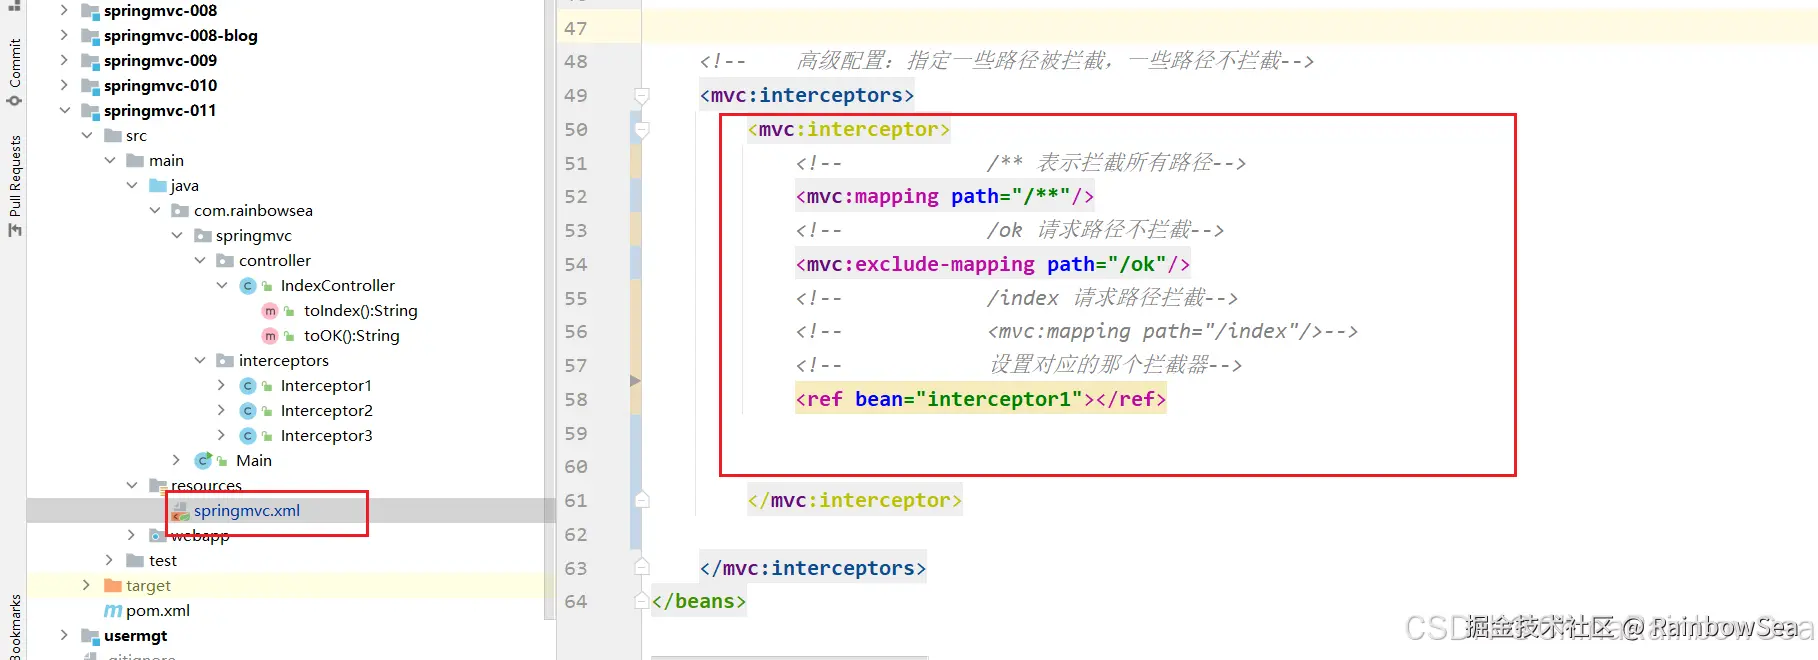This screenshot has width=1818, height=660.
Task: Collapse the java source folder
Action: tap(132, 186)
